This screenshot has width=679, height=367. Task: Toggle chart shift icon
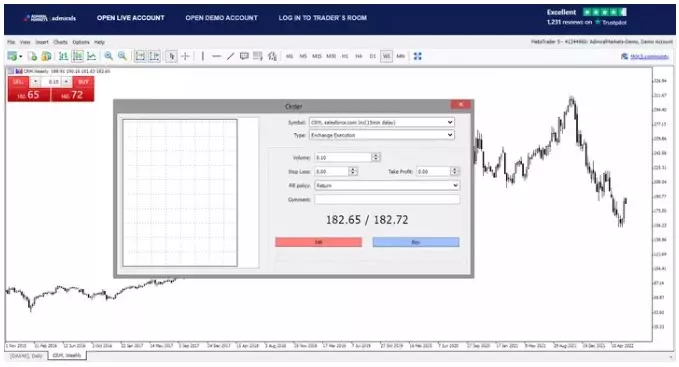[154, 56]
